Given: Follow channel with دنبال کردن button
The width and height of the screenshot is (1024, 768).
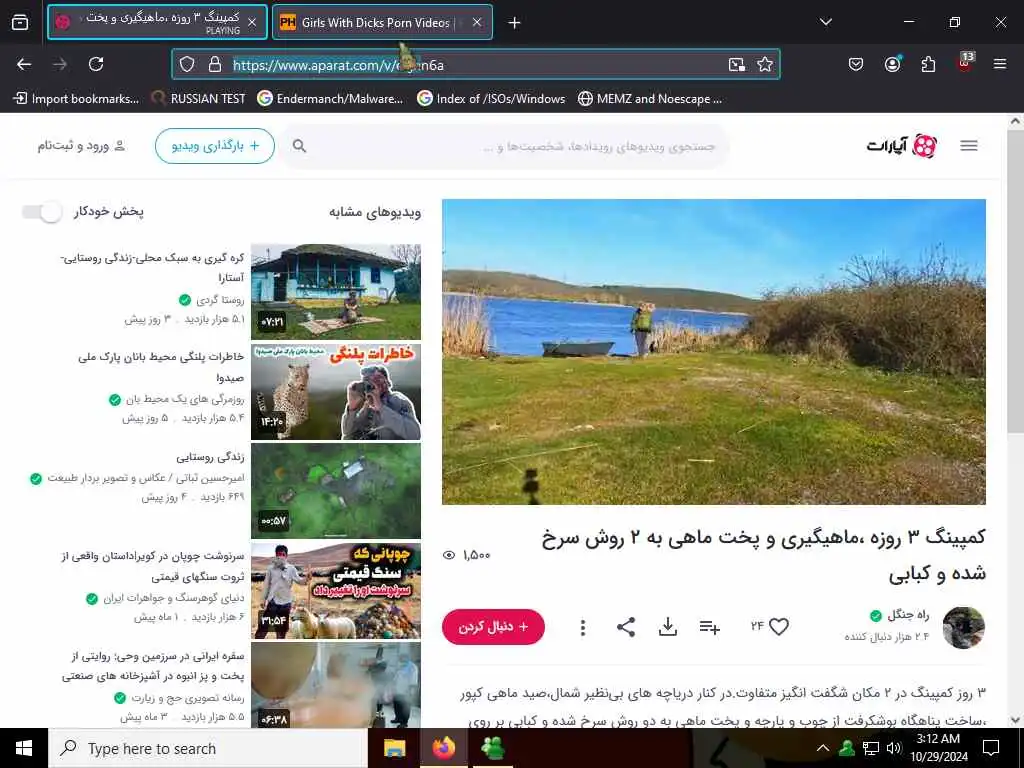Looking at the screenshot, I should click(493, 627).
